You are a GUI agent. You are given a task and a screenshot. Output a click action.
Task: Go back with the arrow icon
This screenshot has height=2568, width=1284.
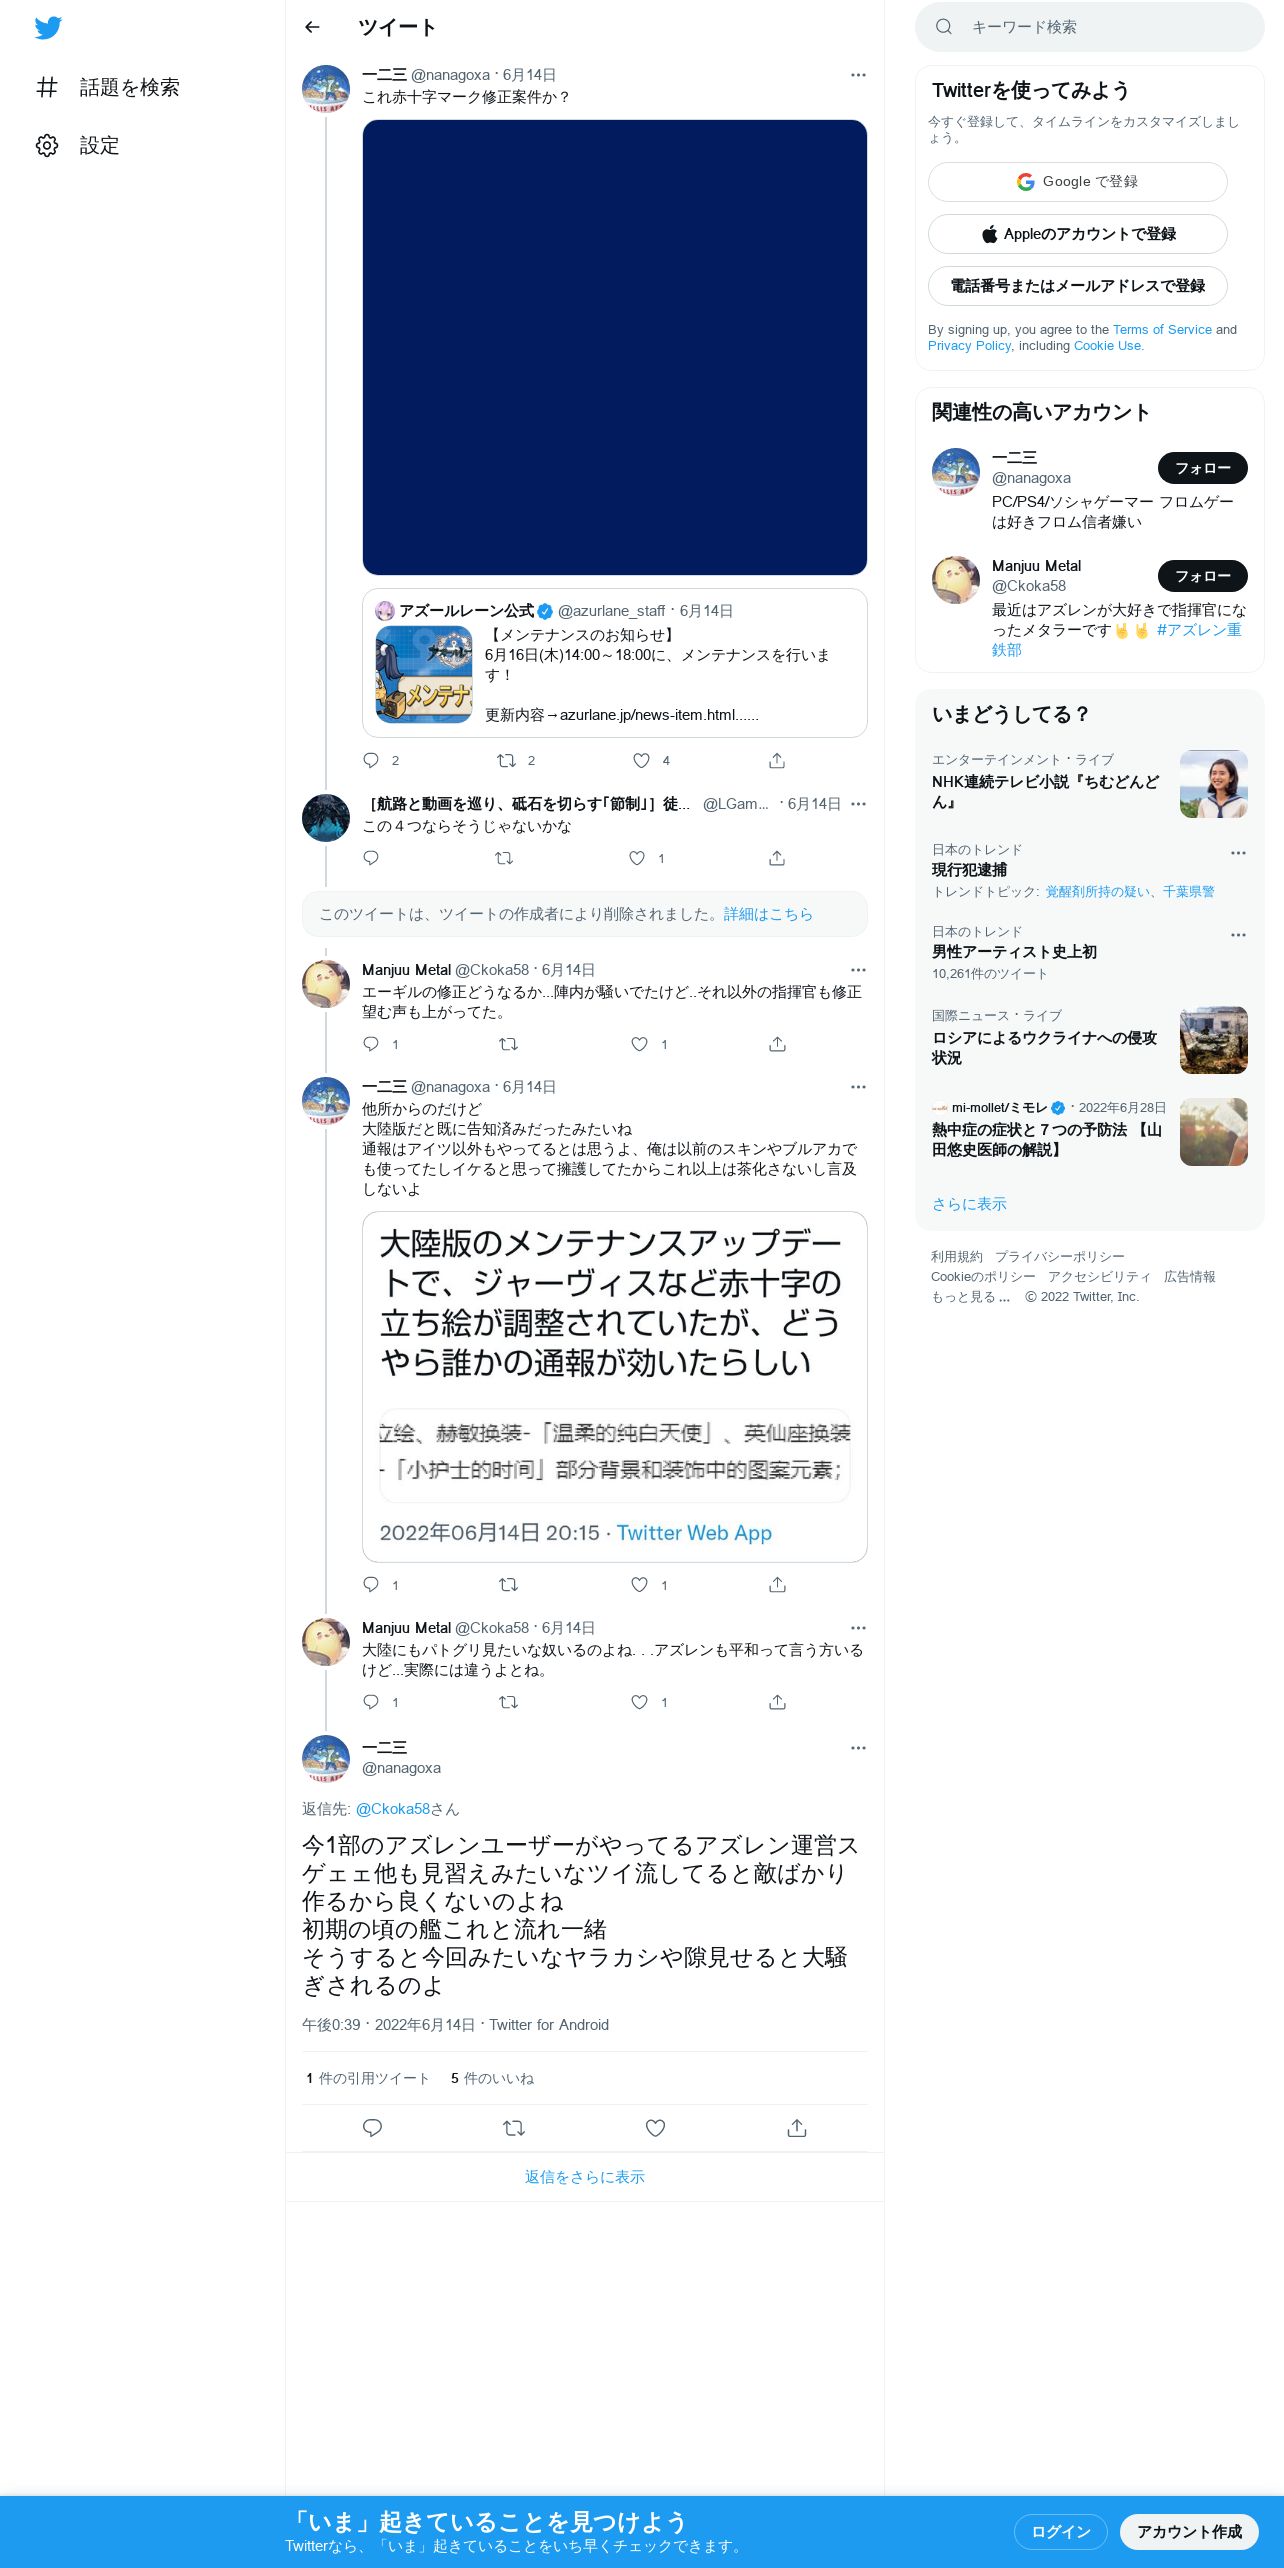click(312, 27)
